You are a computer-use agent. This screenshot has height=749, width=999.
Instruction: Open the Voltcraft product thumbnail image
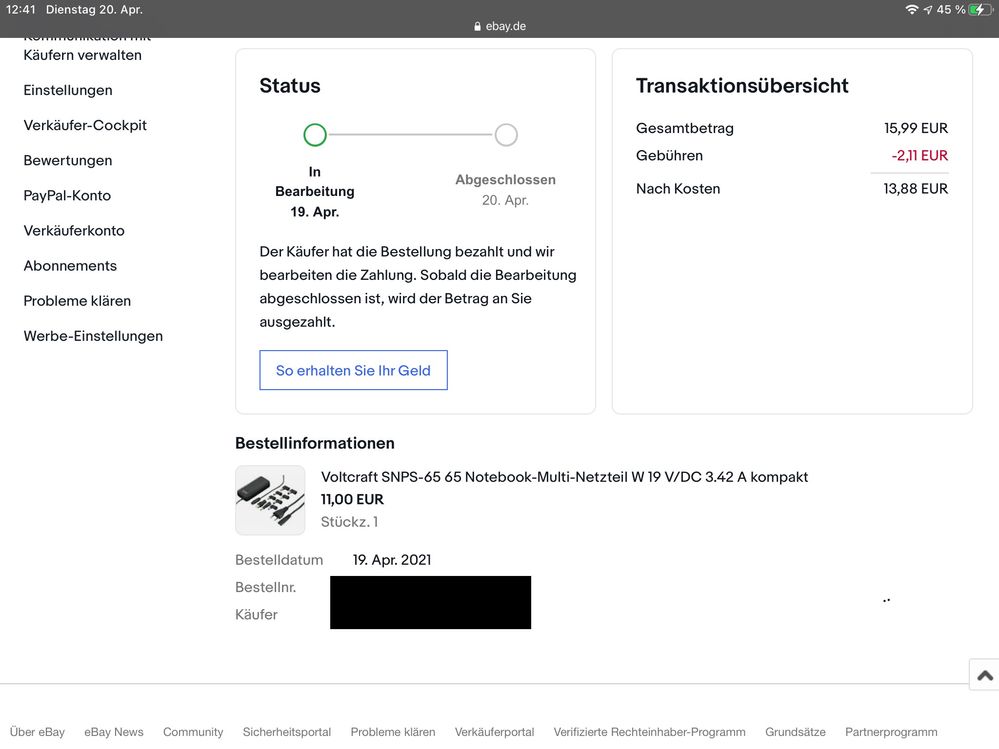point(270,500)
